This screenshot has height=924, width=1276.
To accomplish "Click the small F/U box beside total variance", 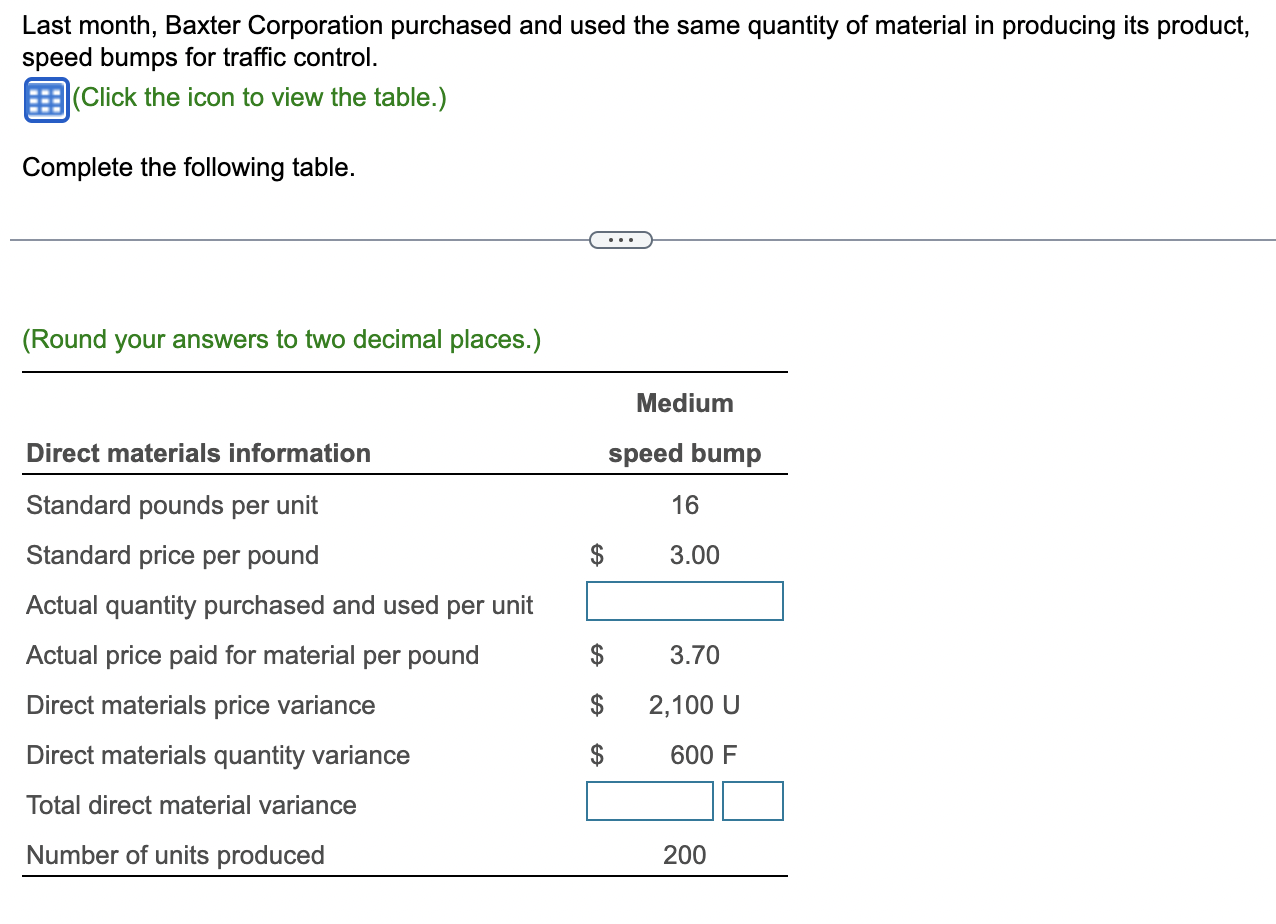I will pyautogui.click(x=753, y=801).
